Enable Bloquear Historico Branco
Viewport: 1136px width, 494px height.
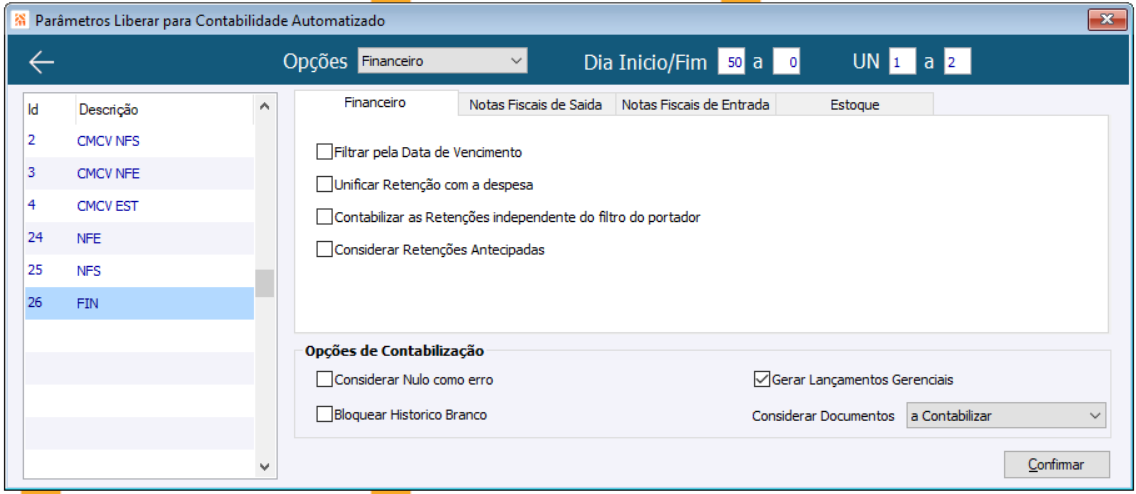click(x=324, y=414)
